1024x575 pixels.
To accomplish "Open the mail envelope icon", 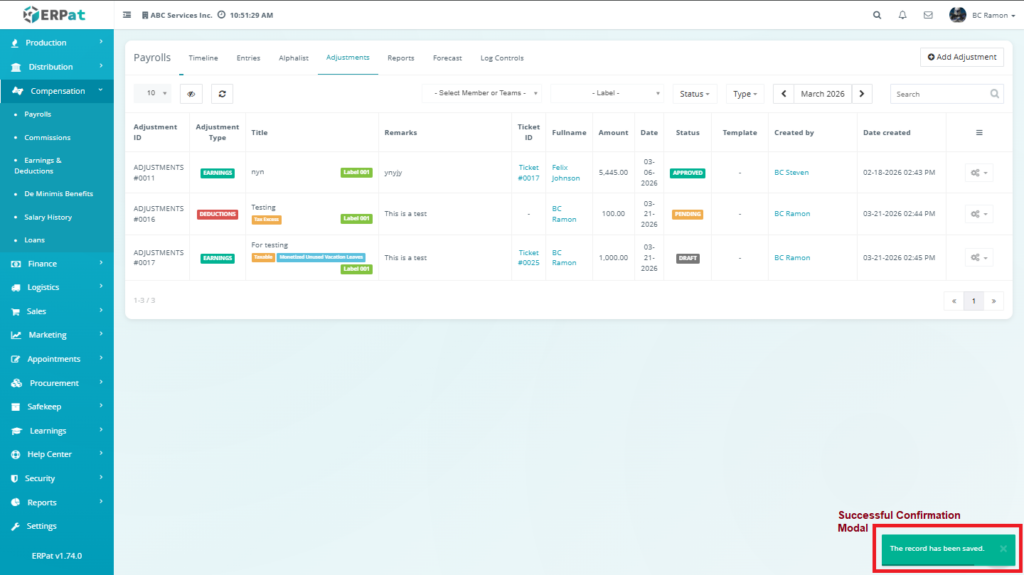I will click(928, 15).
